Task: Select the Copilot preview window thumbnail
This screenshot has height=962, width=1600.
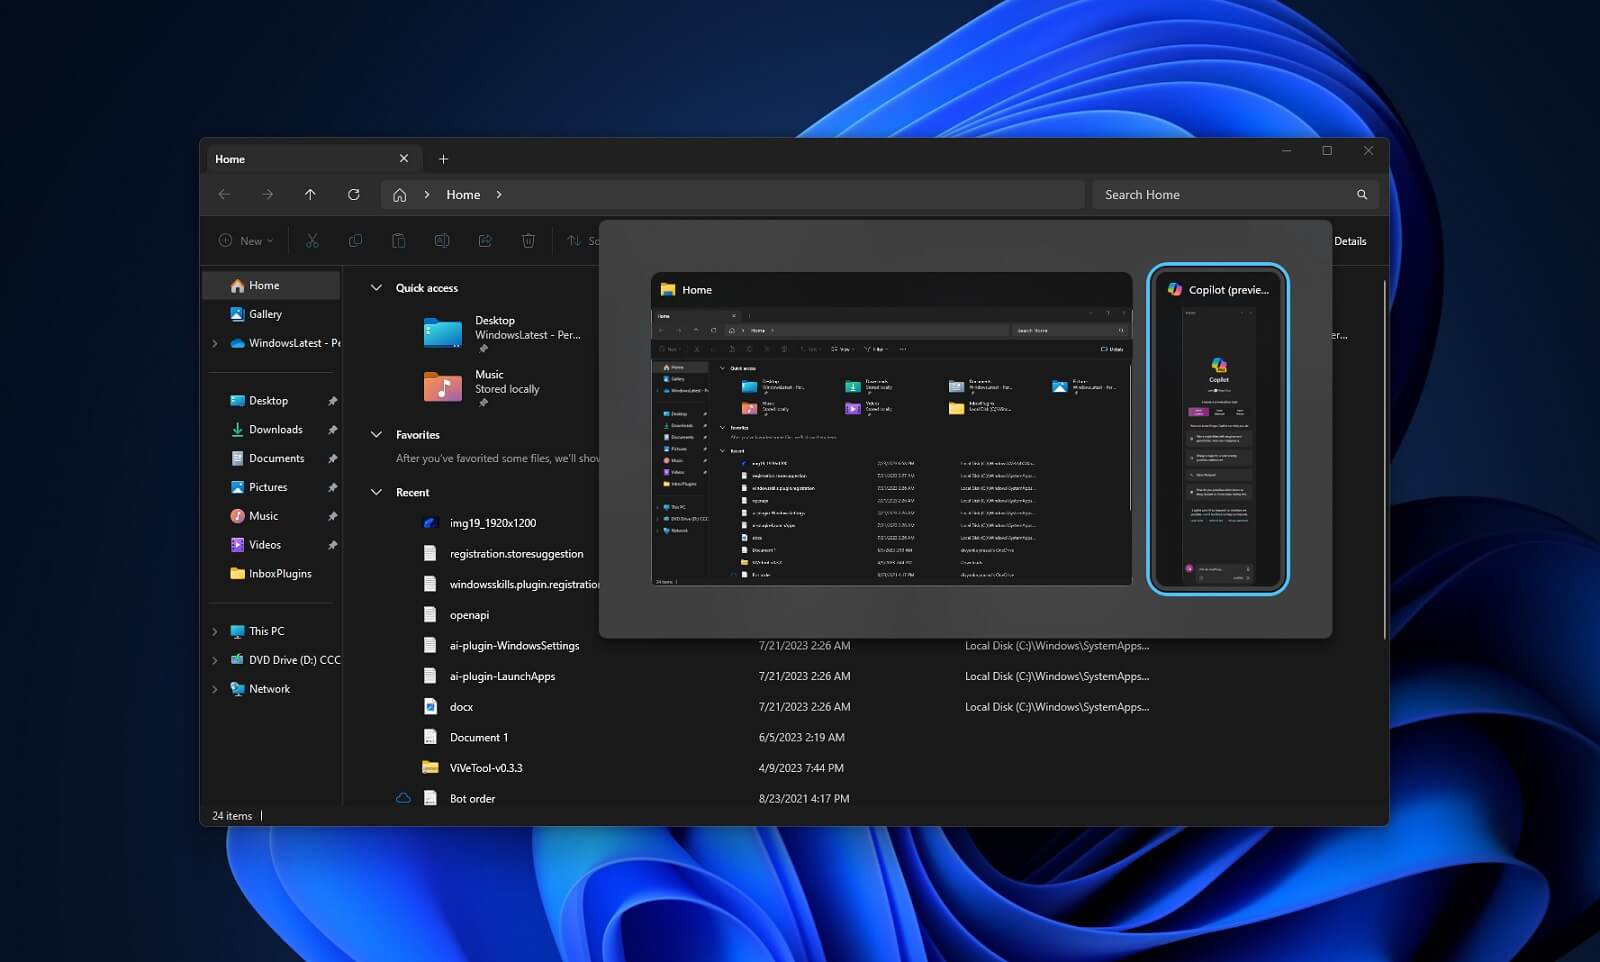Action: (x=1217, y=430)
